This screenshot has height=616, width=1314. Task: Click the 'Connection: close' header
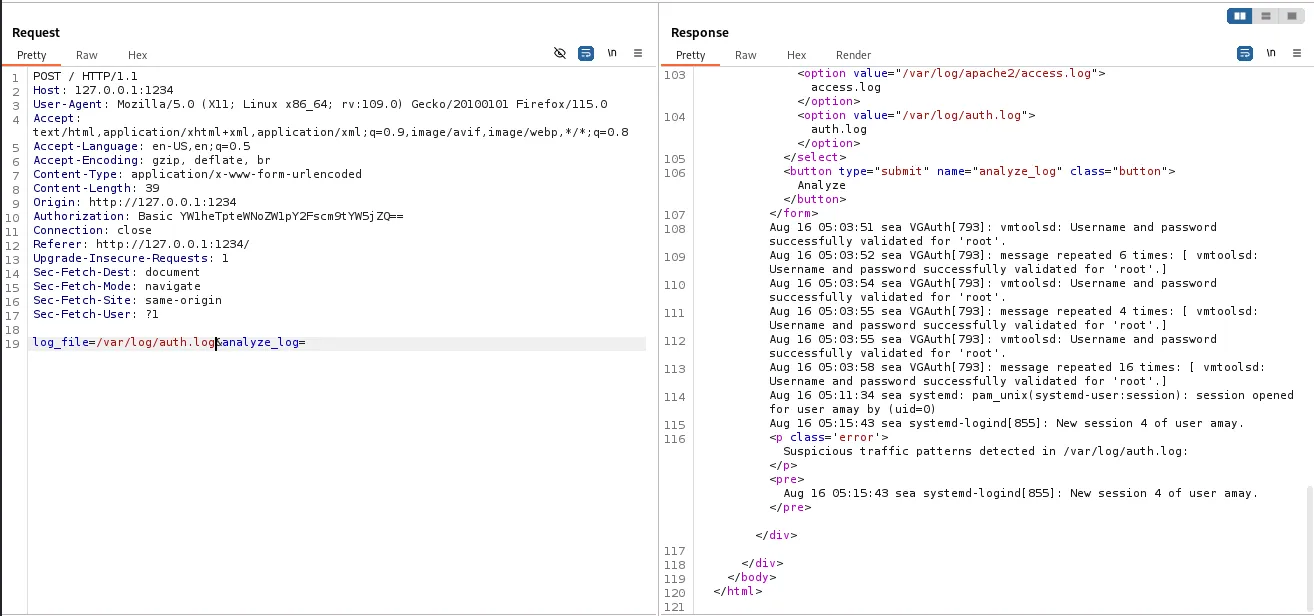[92, 230]
